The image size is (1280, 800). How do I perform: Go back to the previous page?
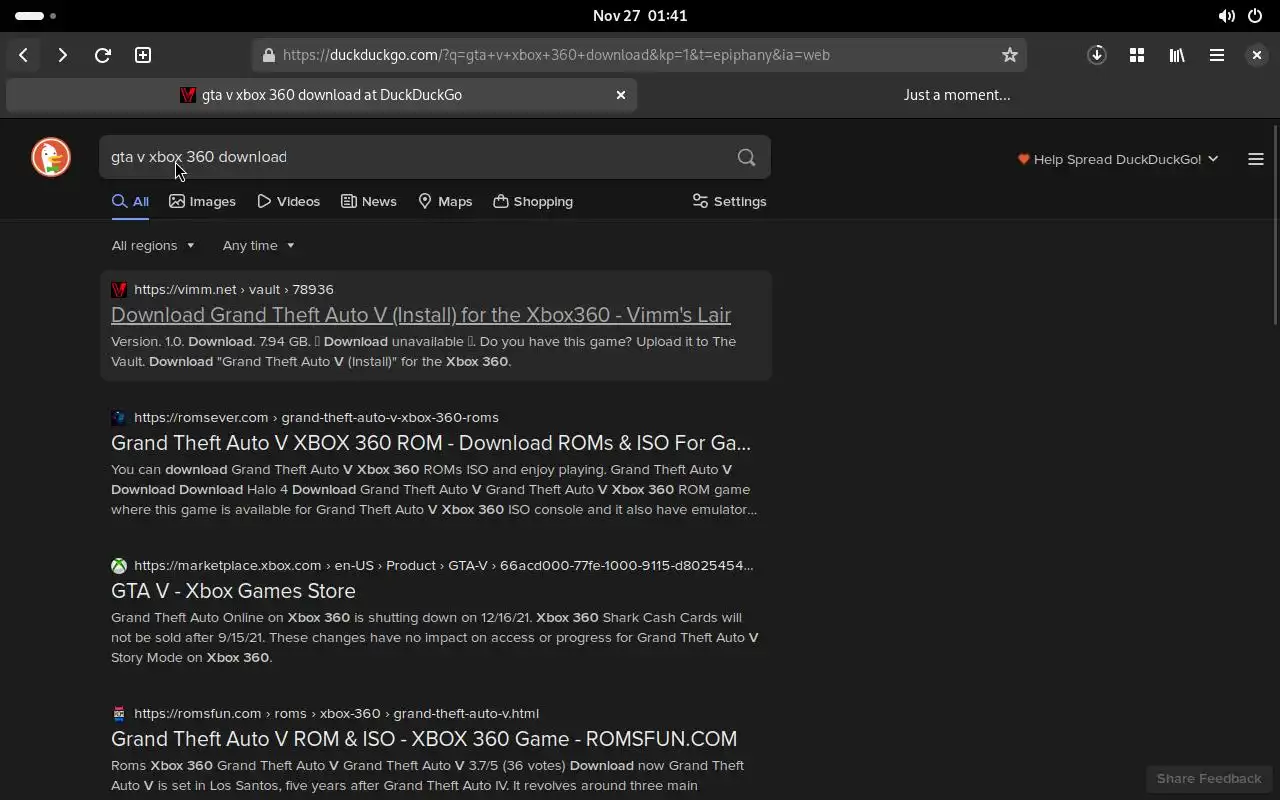(x=24, y=55)
